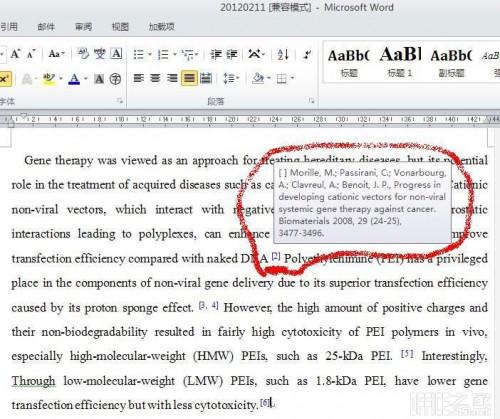The width and height of the screenshot is (500, 419).
Task: Click the Numbering list icon
Action: click(x=163, y=54)
